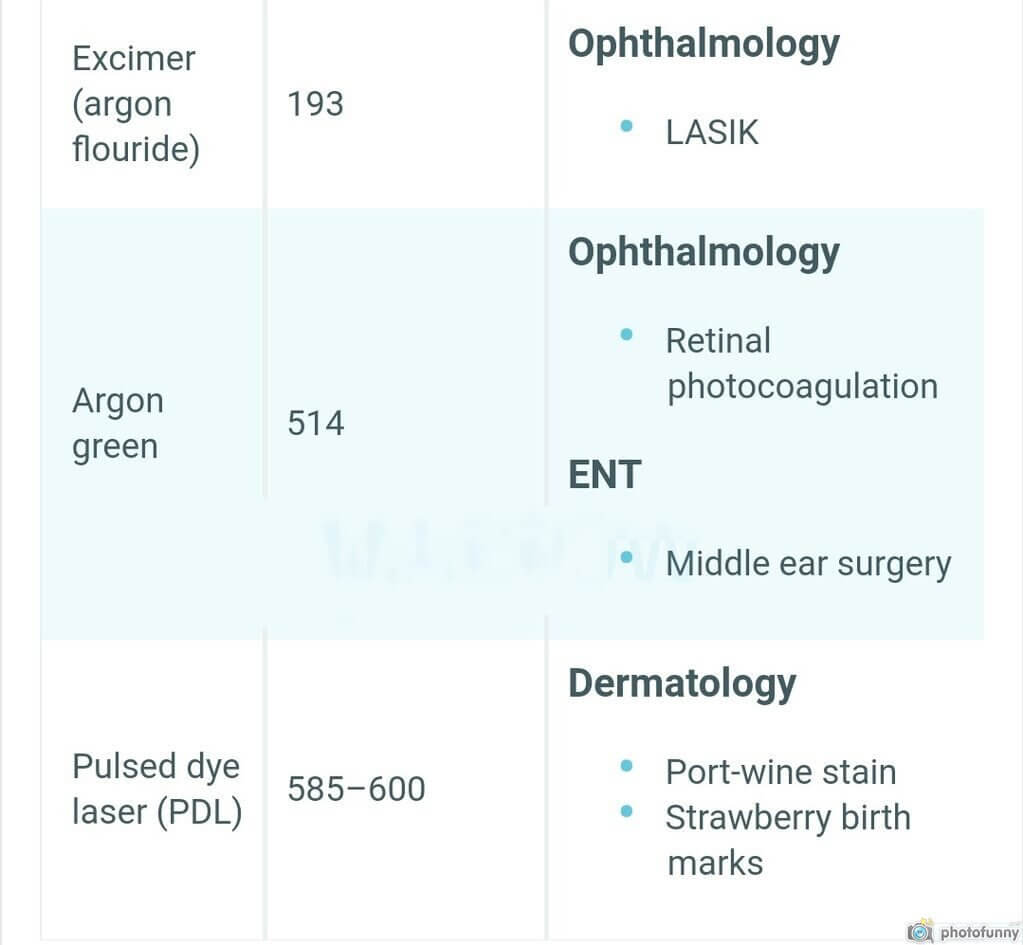This screenshot has width=1023, height=945.
Task: Click the Dermatology heading
Action: (x=682, y=685)
